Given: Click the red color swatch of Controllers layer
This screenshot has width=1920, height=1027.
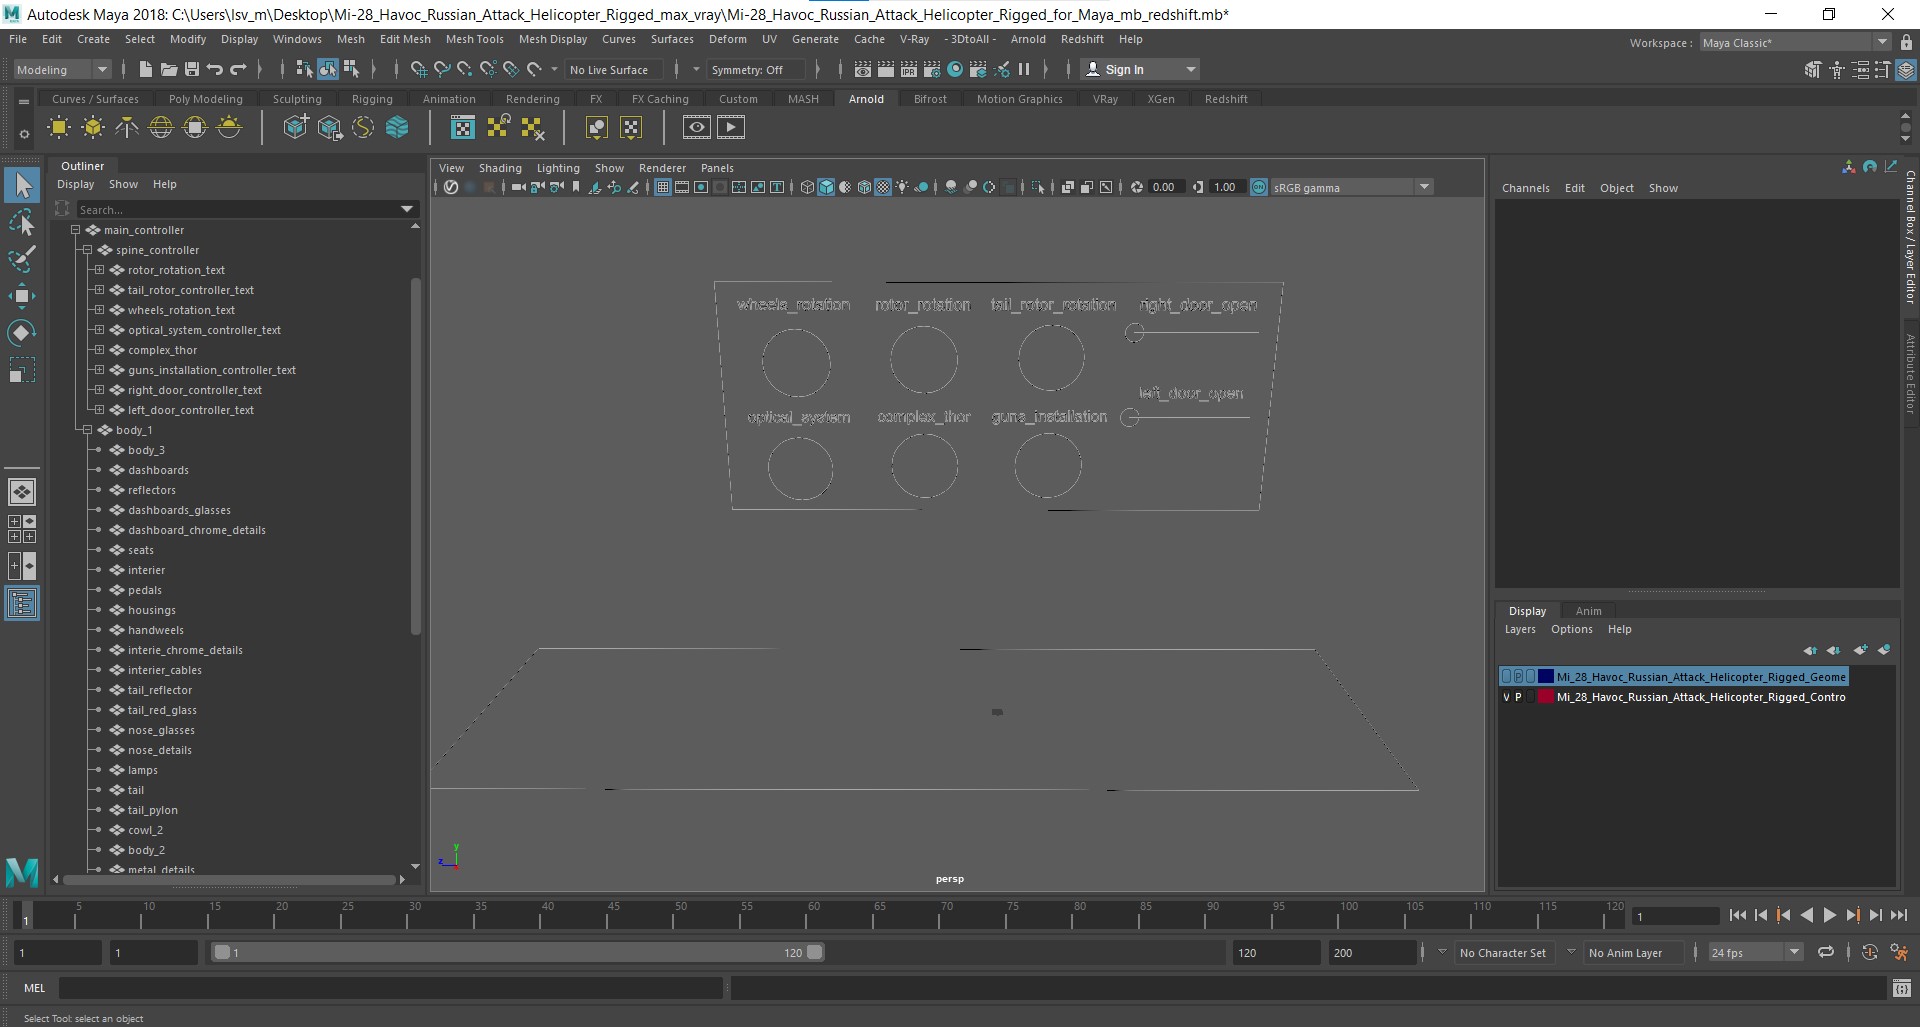Looking at the screenshot, I should click(1546, 697).
